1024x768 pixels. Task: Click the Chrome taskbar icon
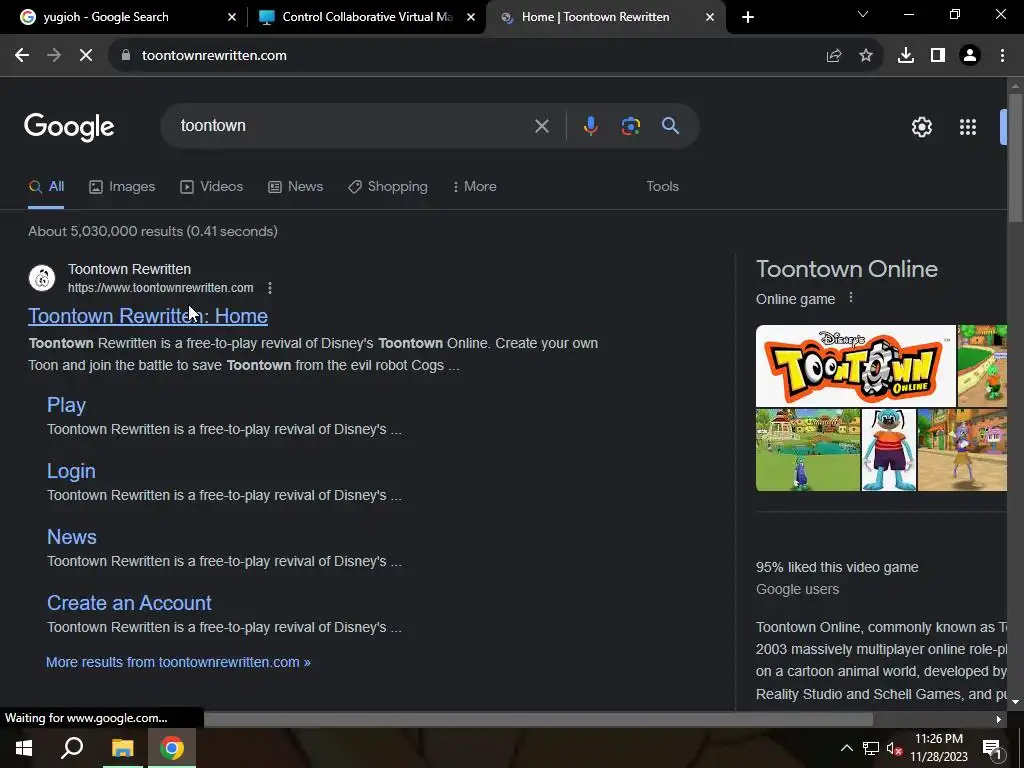pos(172,748)
